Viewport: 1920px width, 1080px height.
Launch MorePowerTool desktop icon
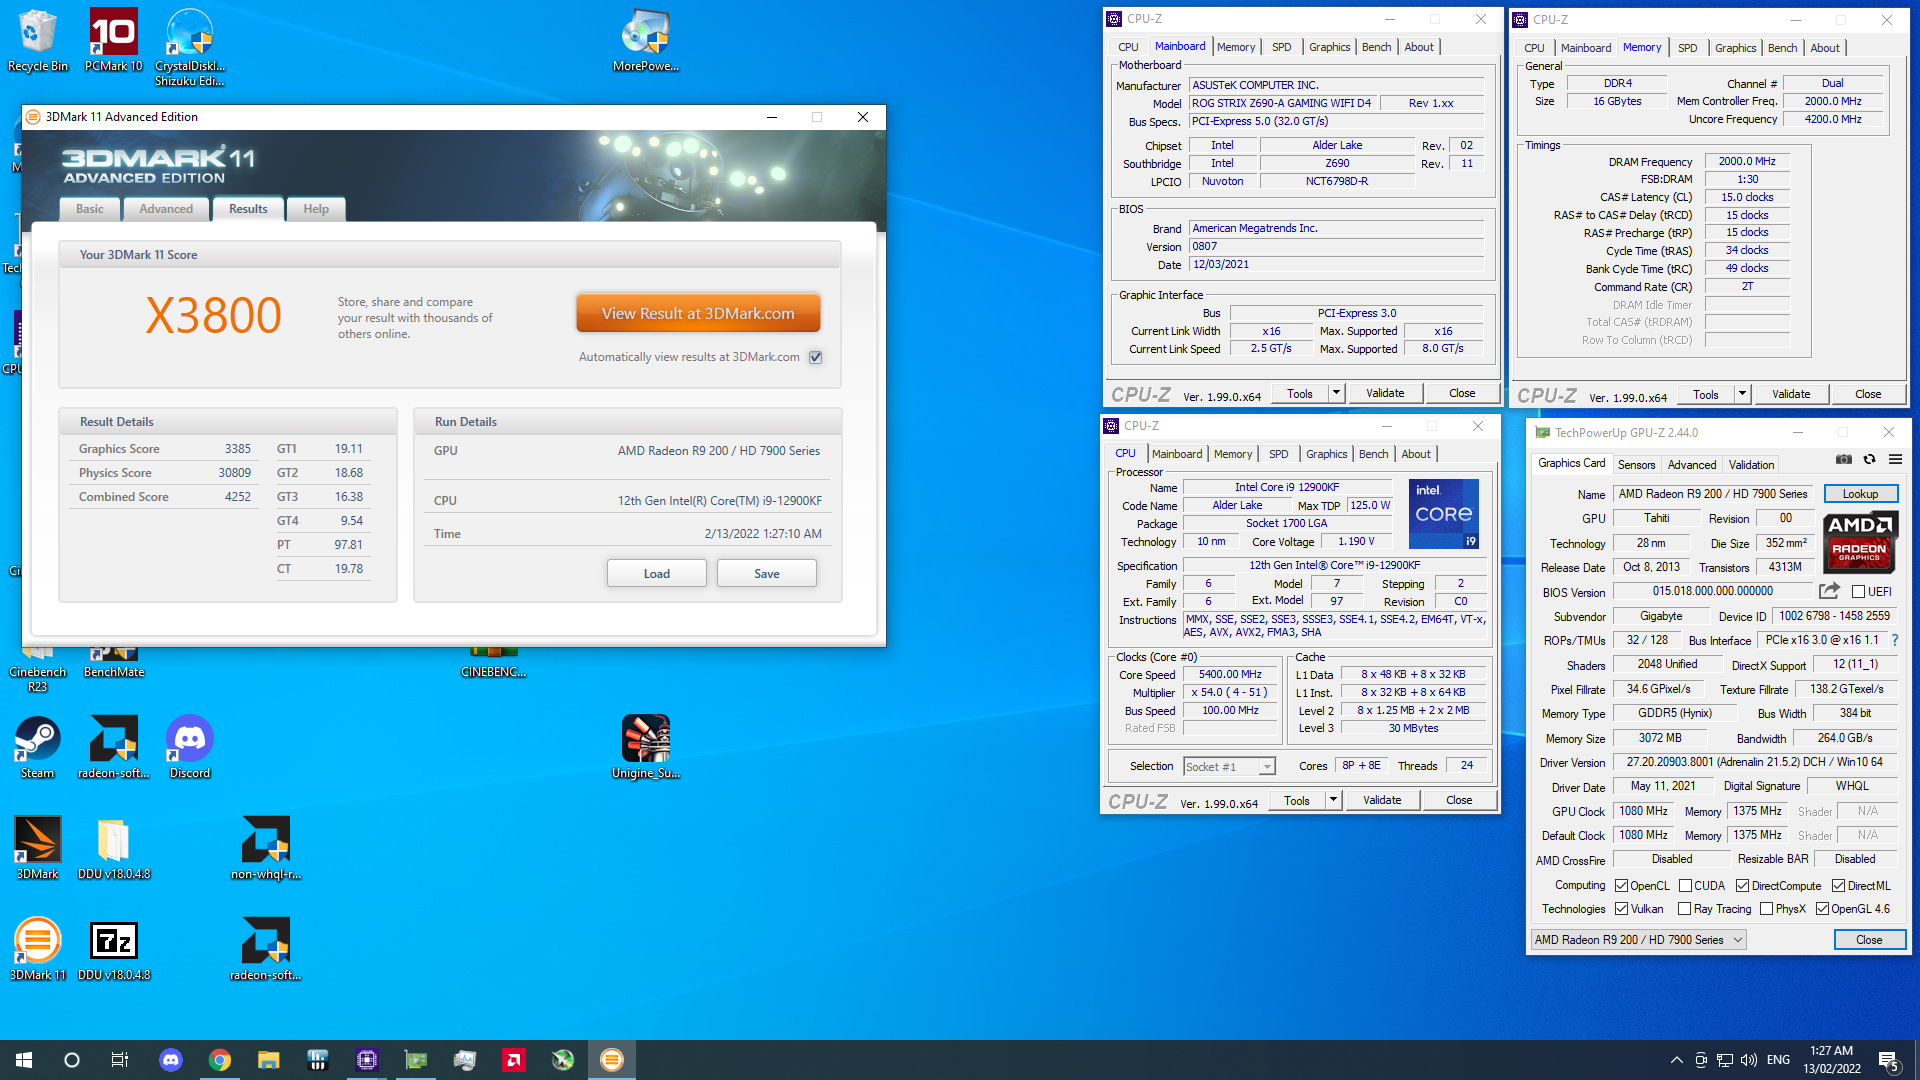click(646, 40)
